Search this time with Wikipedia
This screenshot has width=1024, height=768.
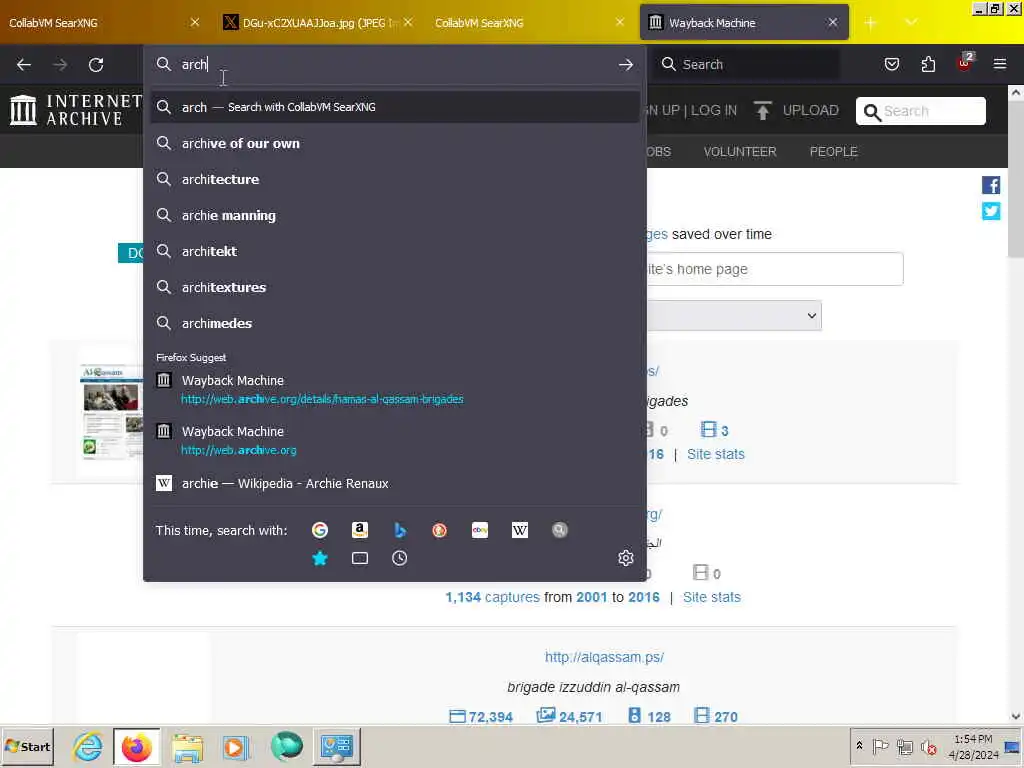coord(520,530)
